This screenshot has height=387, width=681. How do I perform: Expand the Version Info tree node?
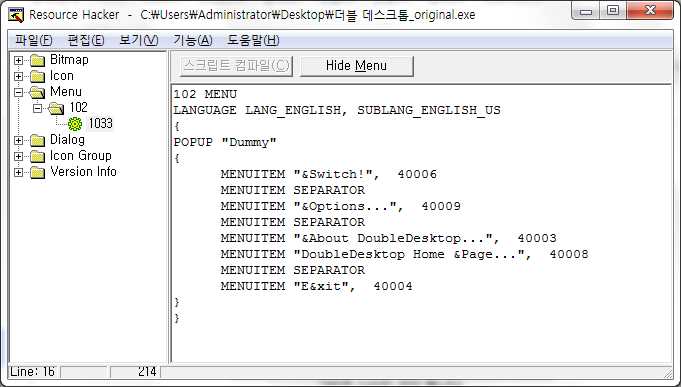[x=18, y=172]
